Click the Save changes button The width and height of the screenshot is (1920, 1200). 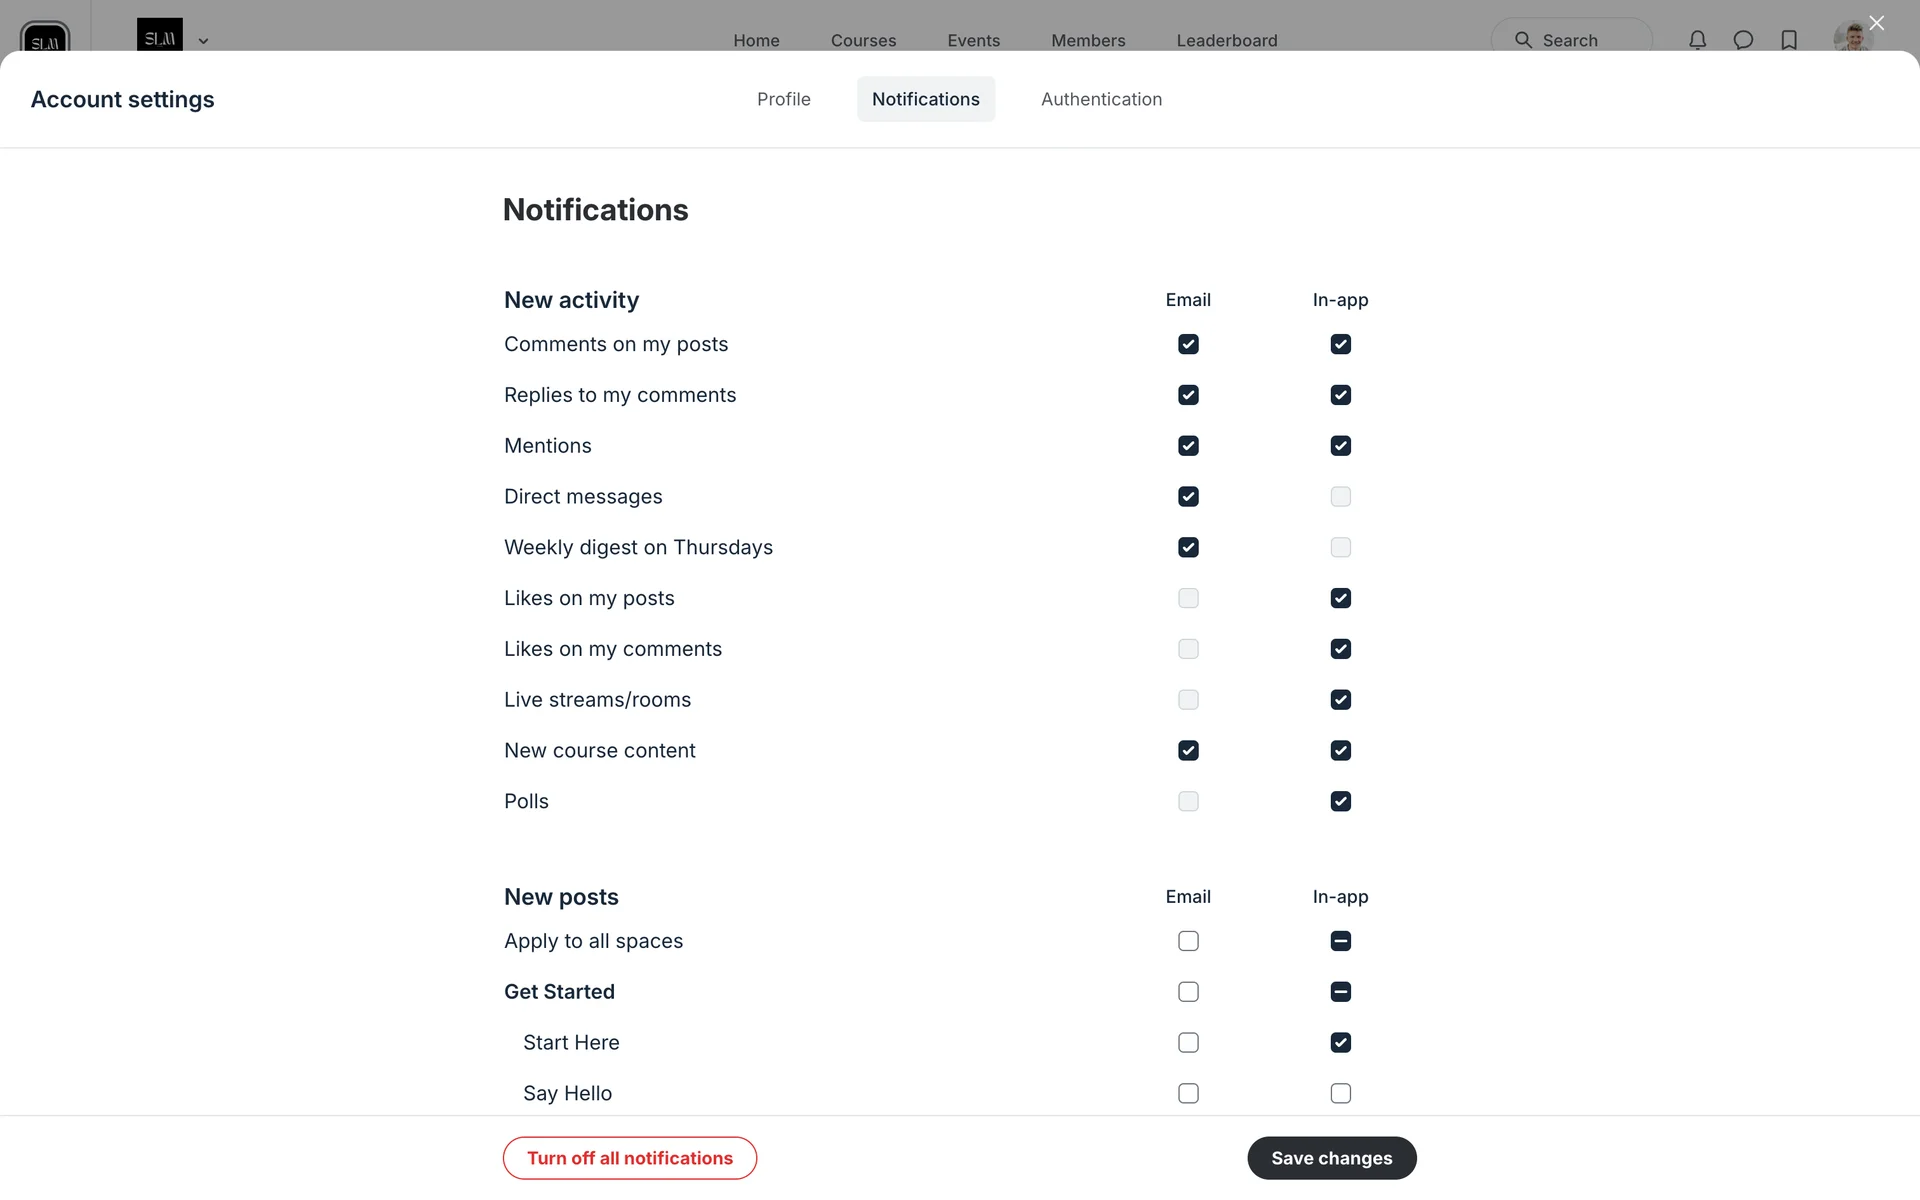pos(1331,1158)
